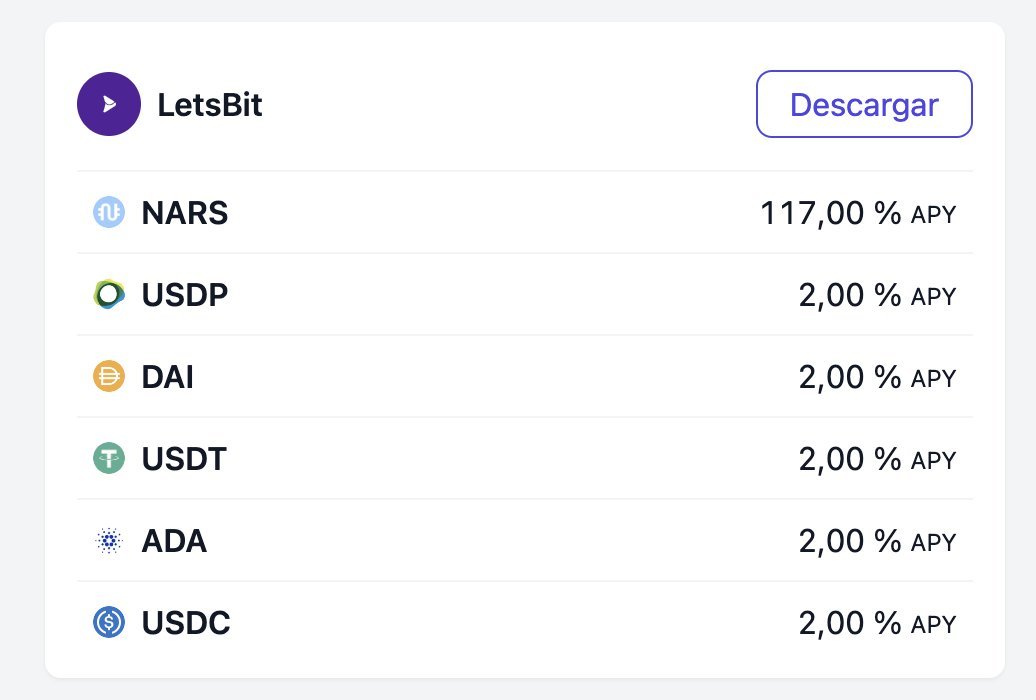Click the NARS coin icon
The image size is (1036, 700).
109,212
